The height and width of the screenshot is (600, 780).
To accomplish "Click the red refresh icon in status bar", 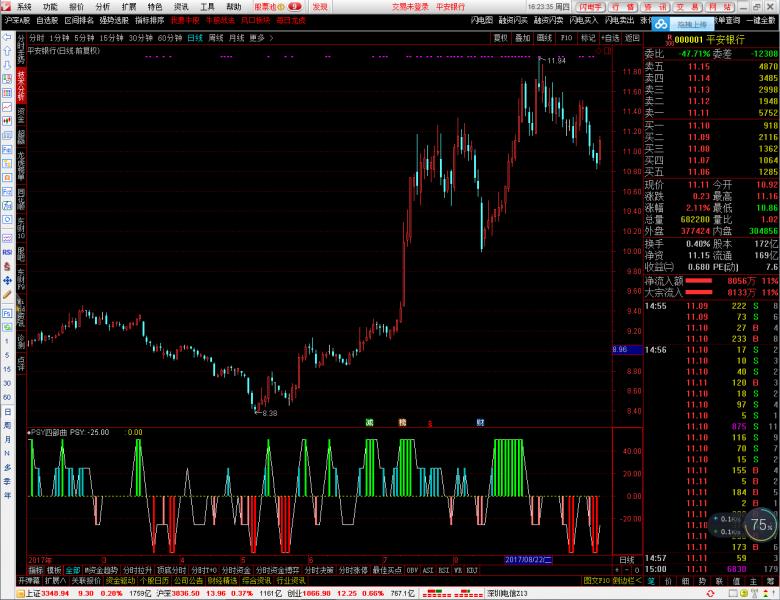I will tap(710, 593).
